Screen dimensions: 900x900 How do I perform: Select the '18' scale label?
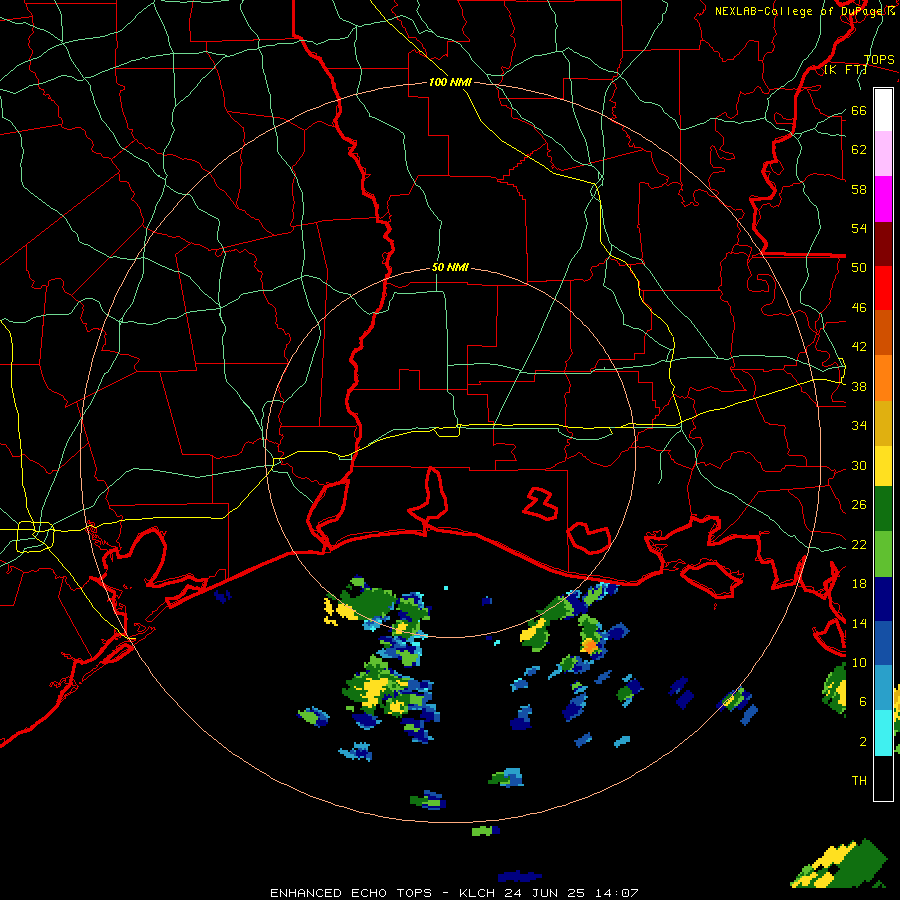tap(859, 584)
